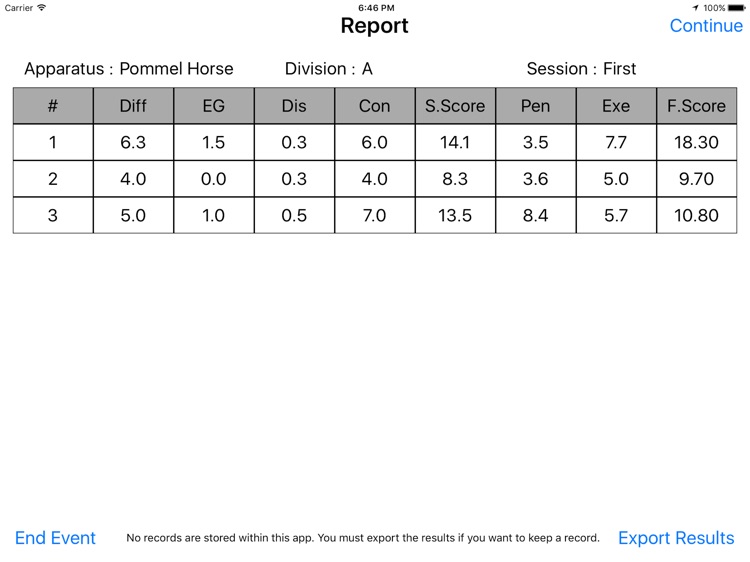Screen dimensions: 750x562
Task: Tap the Continue button
Action: click(706, 26)
